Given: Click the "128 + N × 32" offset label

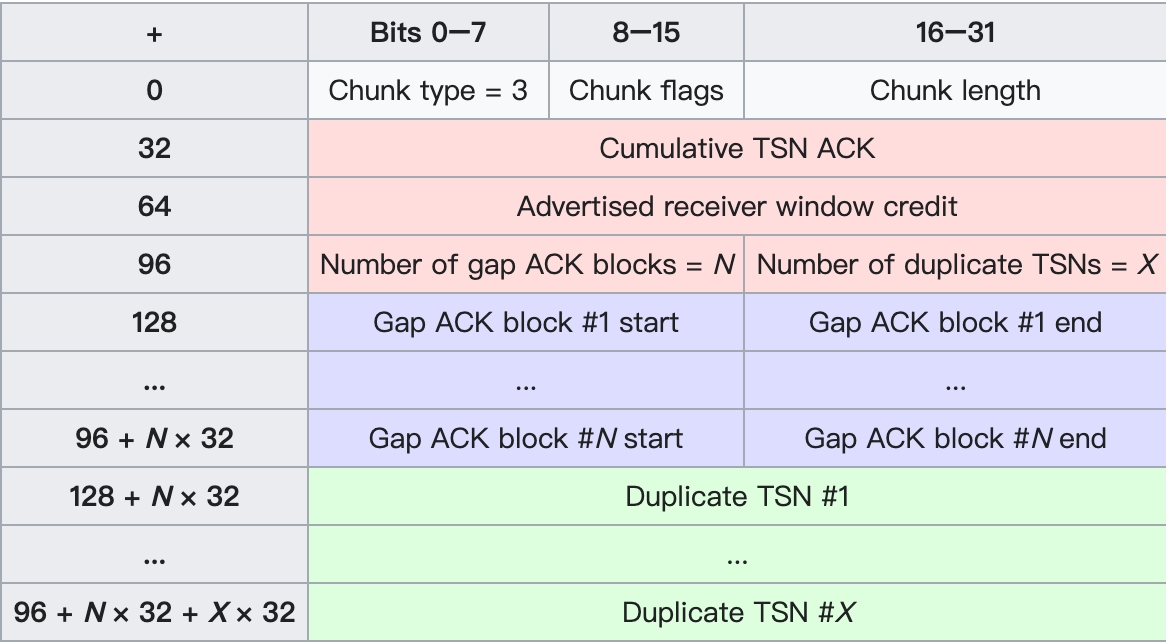Looking at the screenshot, I should tap(154, 497).
